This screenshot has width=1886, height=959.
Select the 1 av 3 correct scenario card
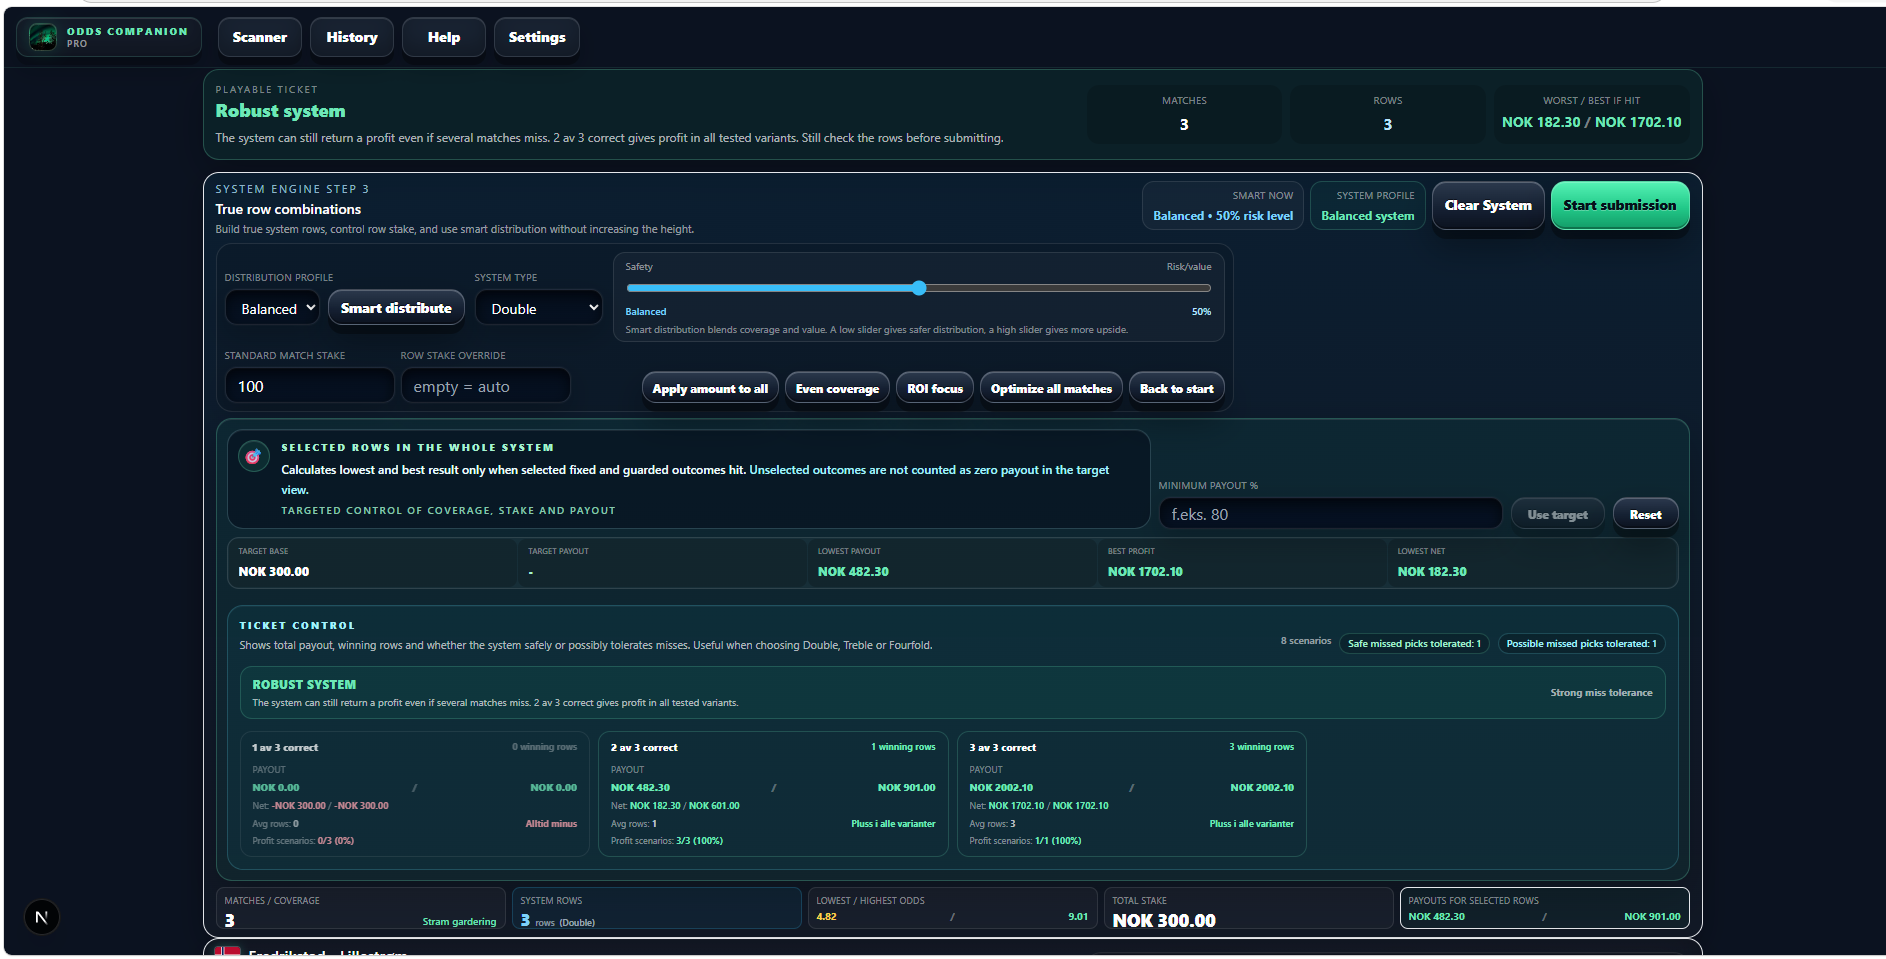coord(414,794)
